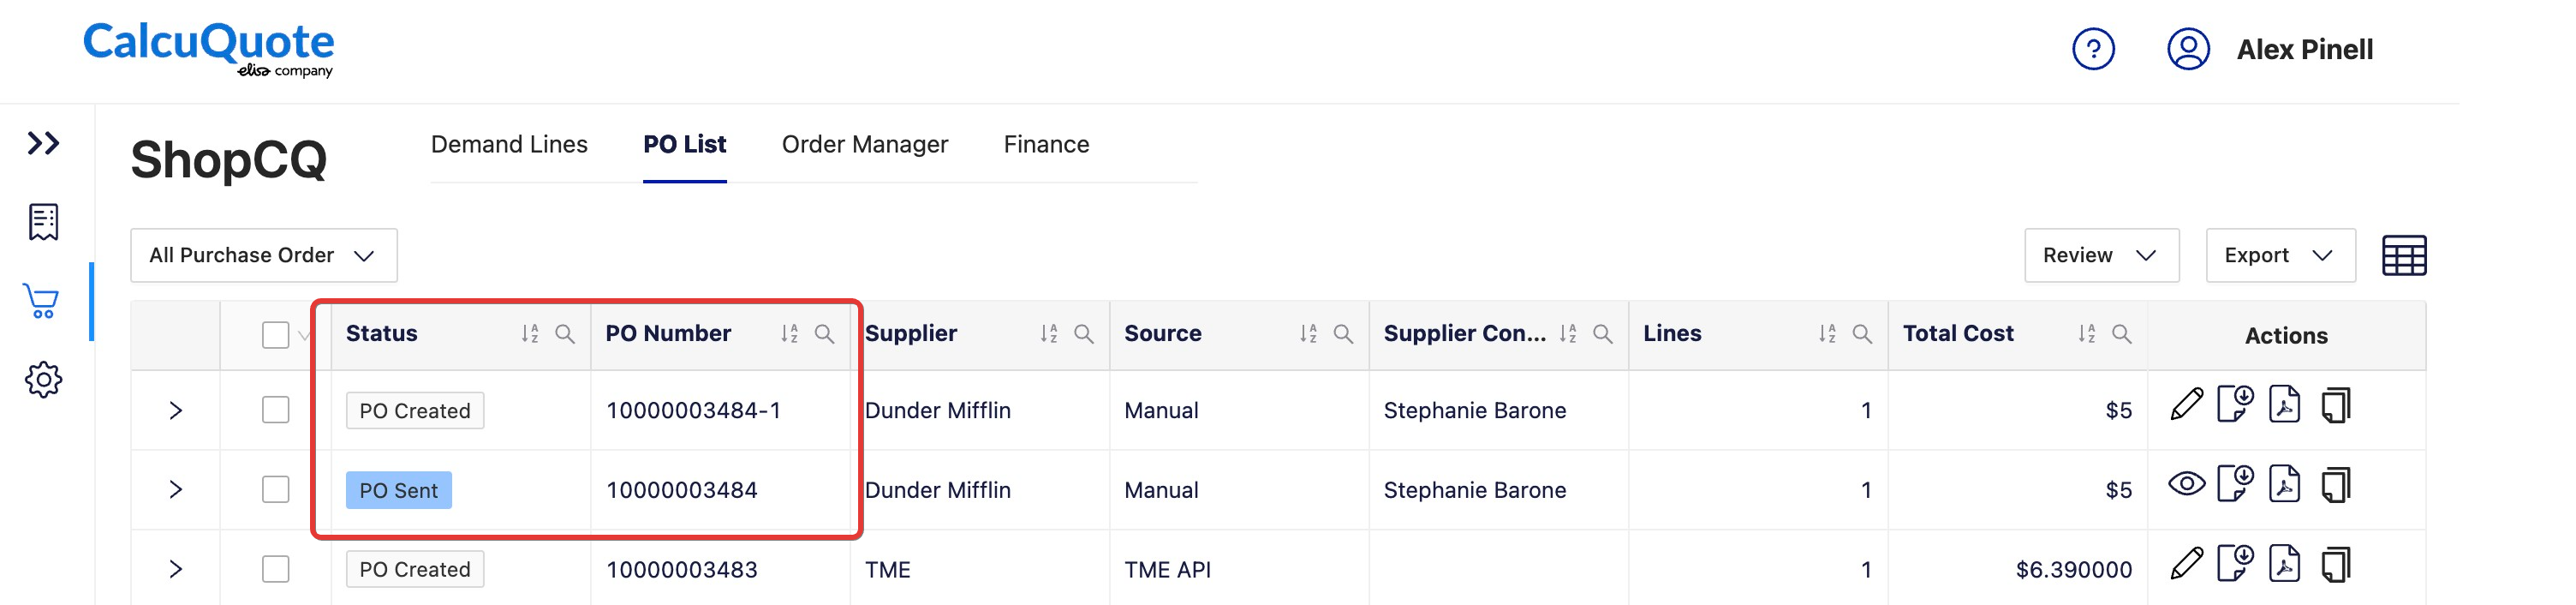Check the box for PO 10000003483

click(275, 569)
